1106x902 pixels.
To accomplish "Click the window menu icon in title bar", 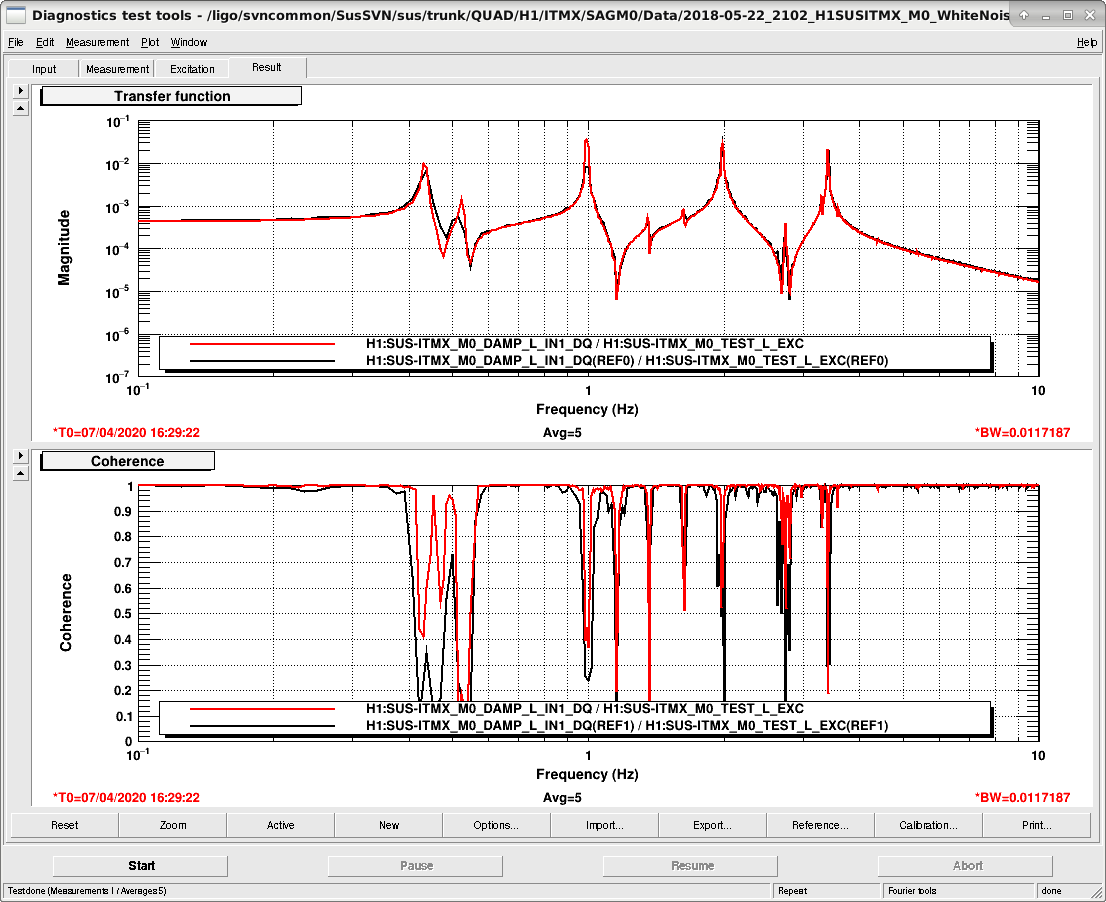I will click(x=15, y=14).
